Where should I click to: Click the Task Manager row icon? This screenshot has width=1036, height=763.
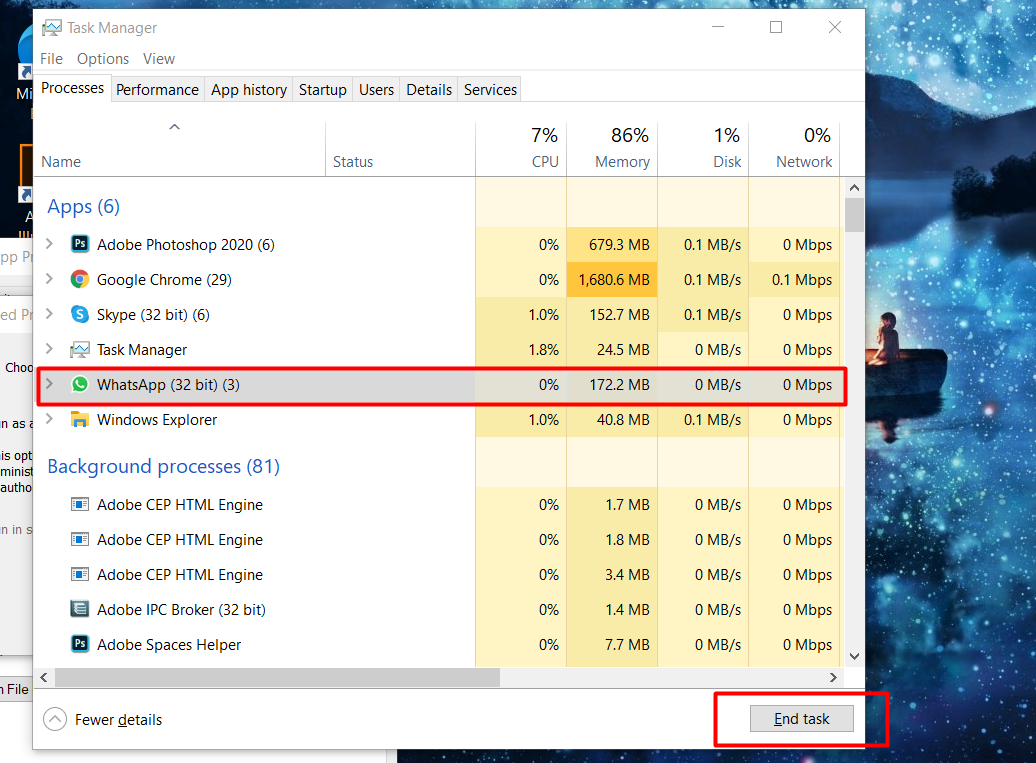(80, 349)
